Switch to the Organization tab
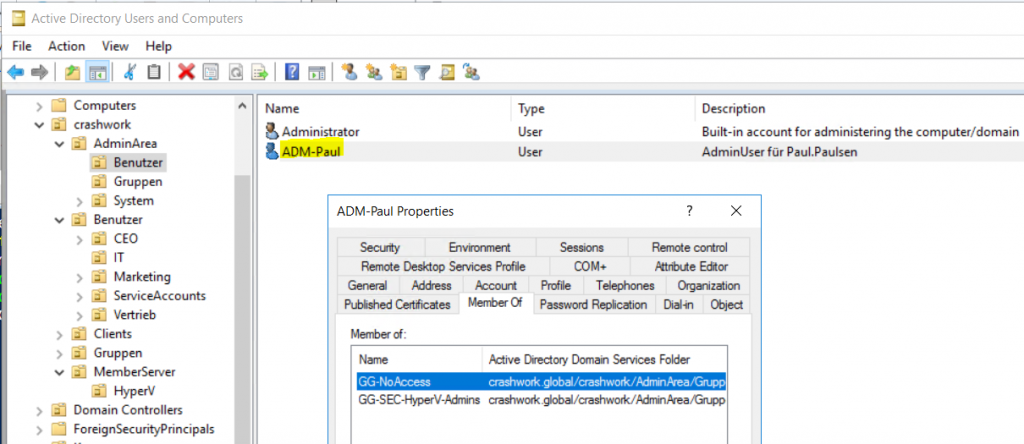This screenshot has height=444, width=1024. coord(709,285)
